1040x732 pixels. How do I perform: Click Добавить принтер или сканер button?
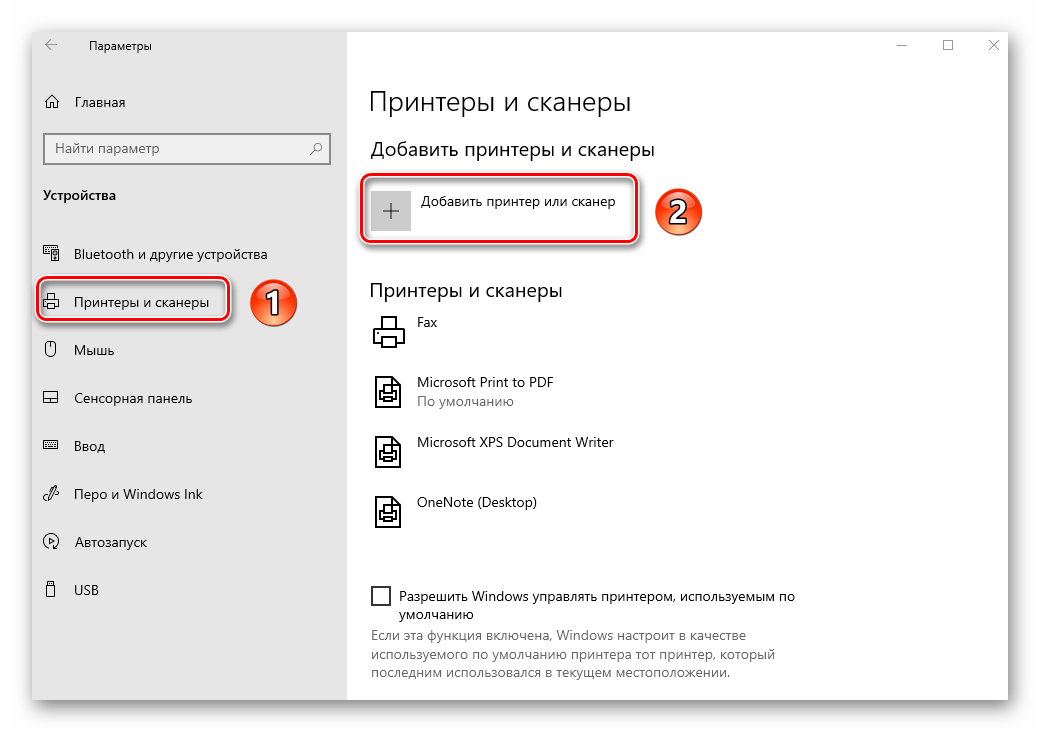click(x=517, y=202)
